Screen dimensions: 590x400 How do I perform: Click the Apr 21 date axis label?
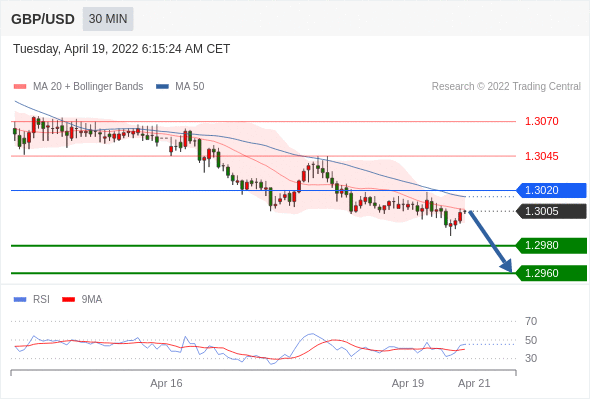point(474,383)
